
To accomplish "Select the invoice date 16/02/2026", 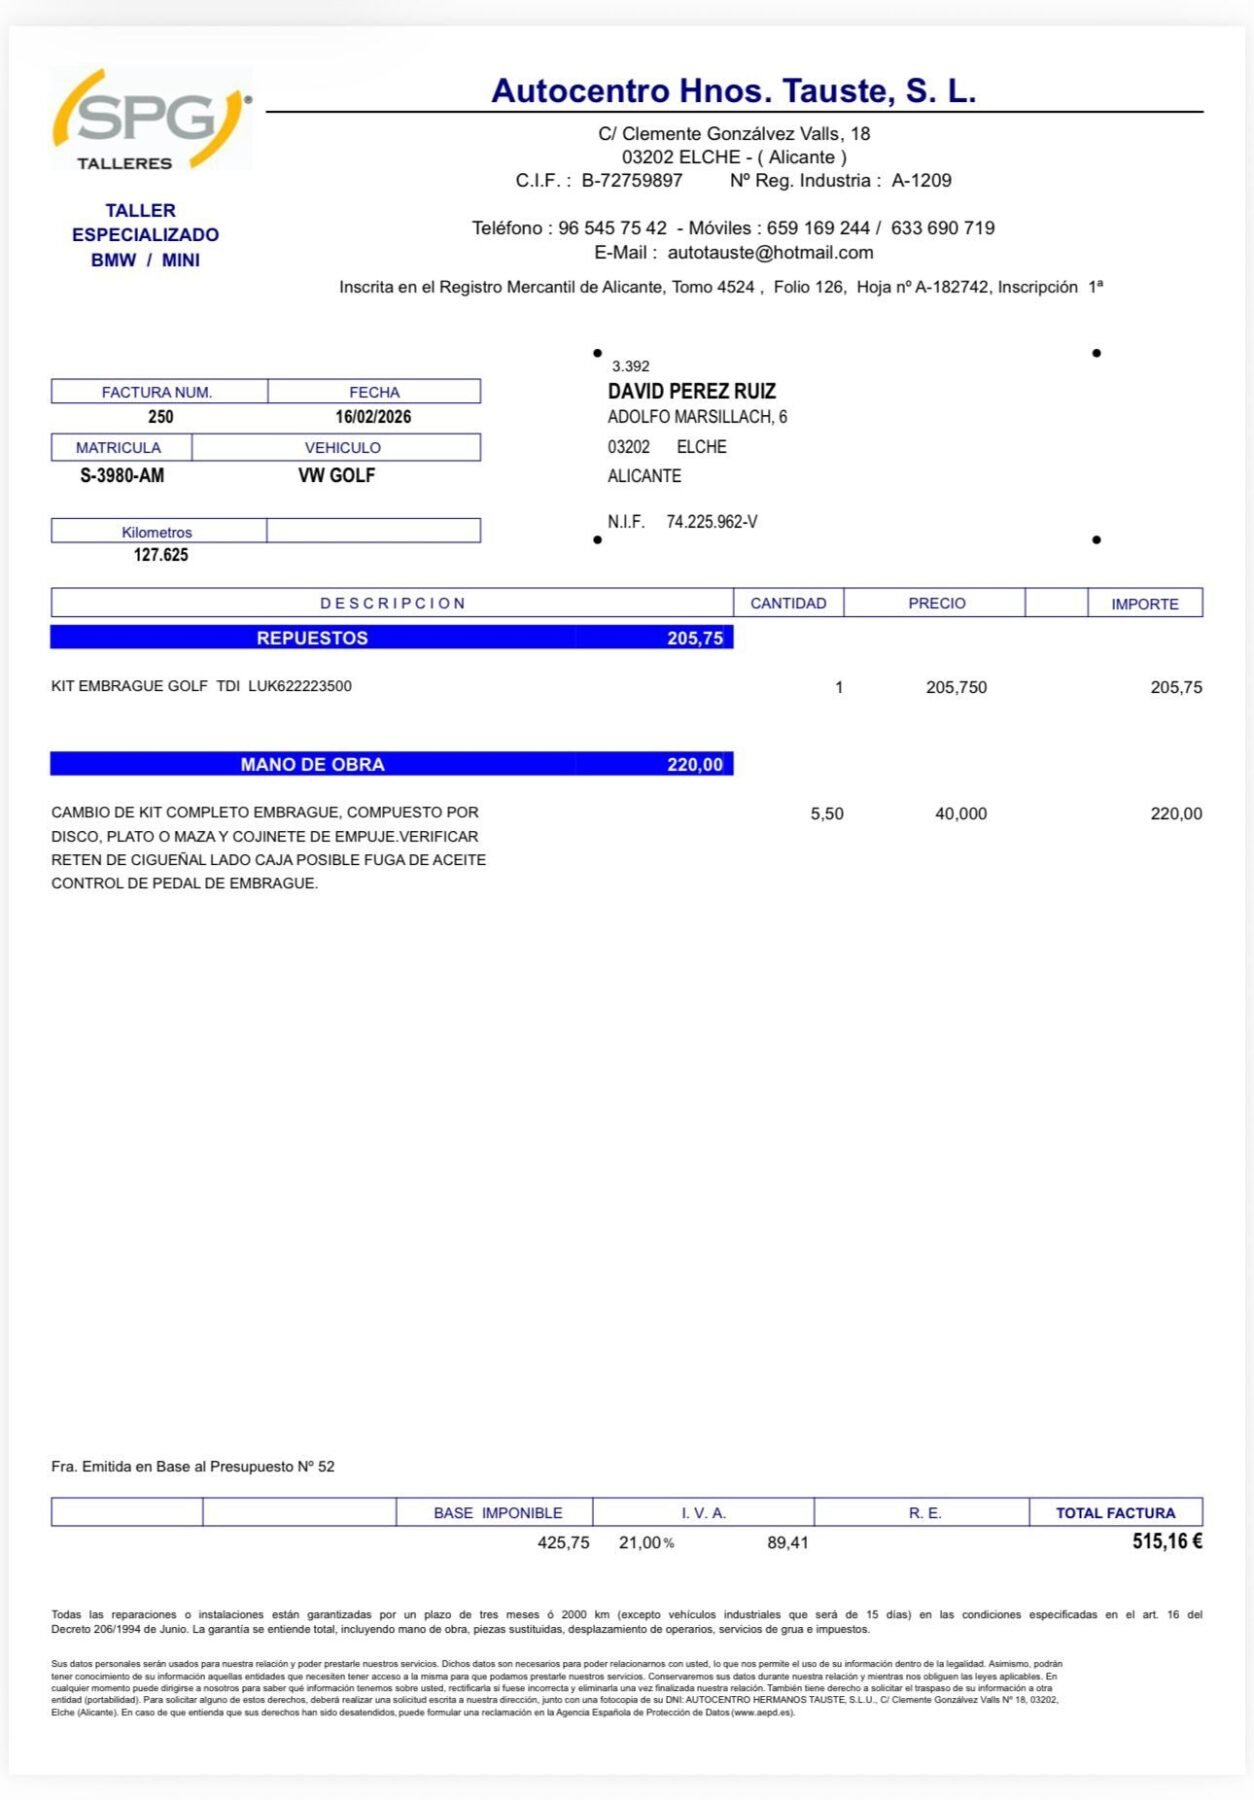I will click(x=373, y=417).
